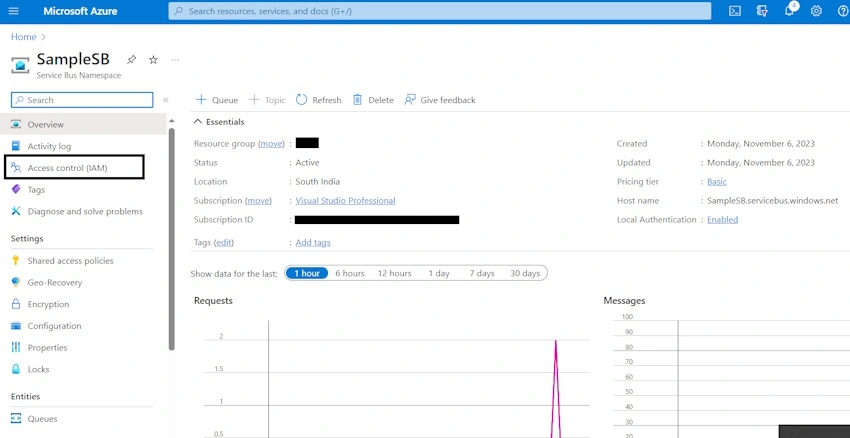850x438 pixels.
Task: Add a new Queue from the toolbar
Action: [217, 100]
